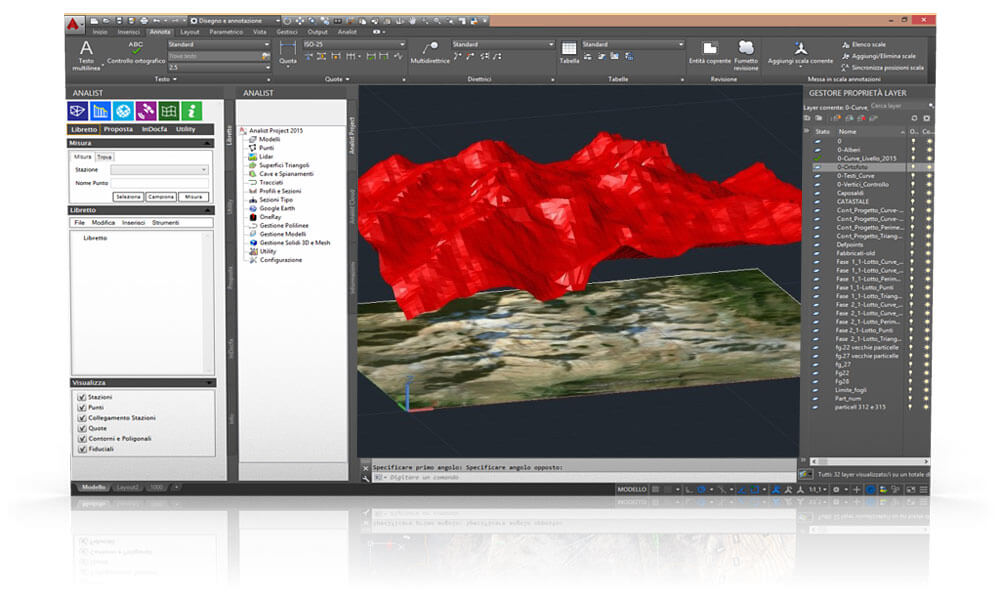1000x602 pixels.
Task: Run Controllo ortografico spell check
Action: click(x=136, y=53)
